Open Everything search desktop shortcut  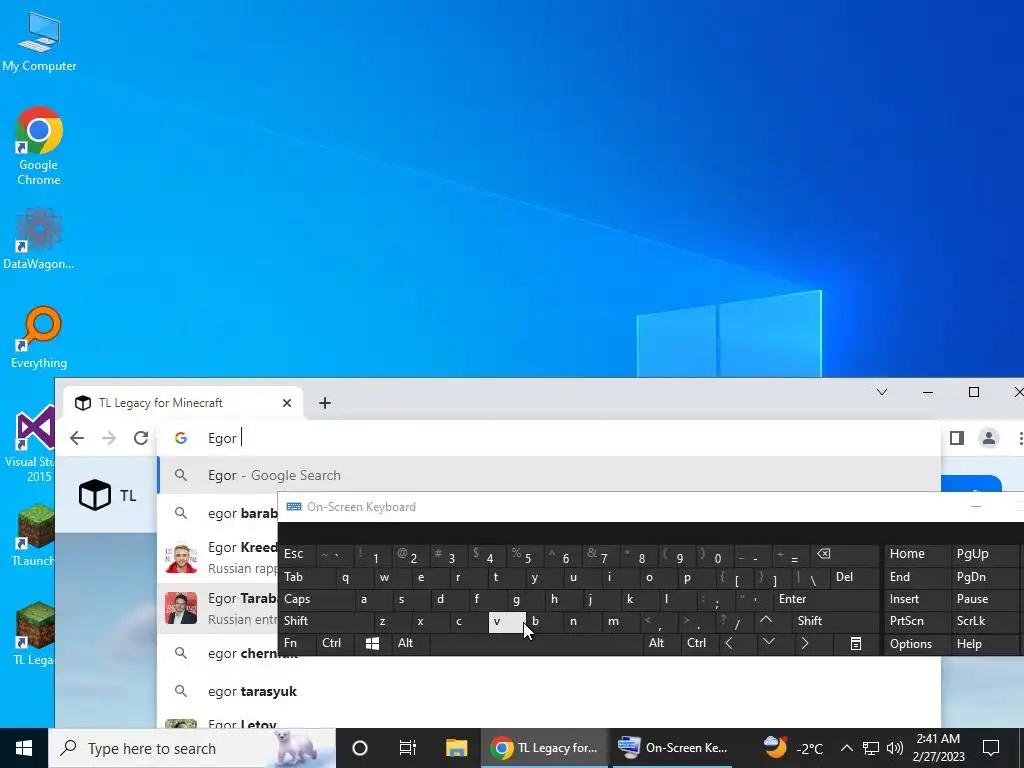[39, 337]
